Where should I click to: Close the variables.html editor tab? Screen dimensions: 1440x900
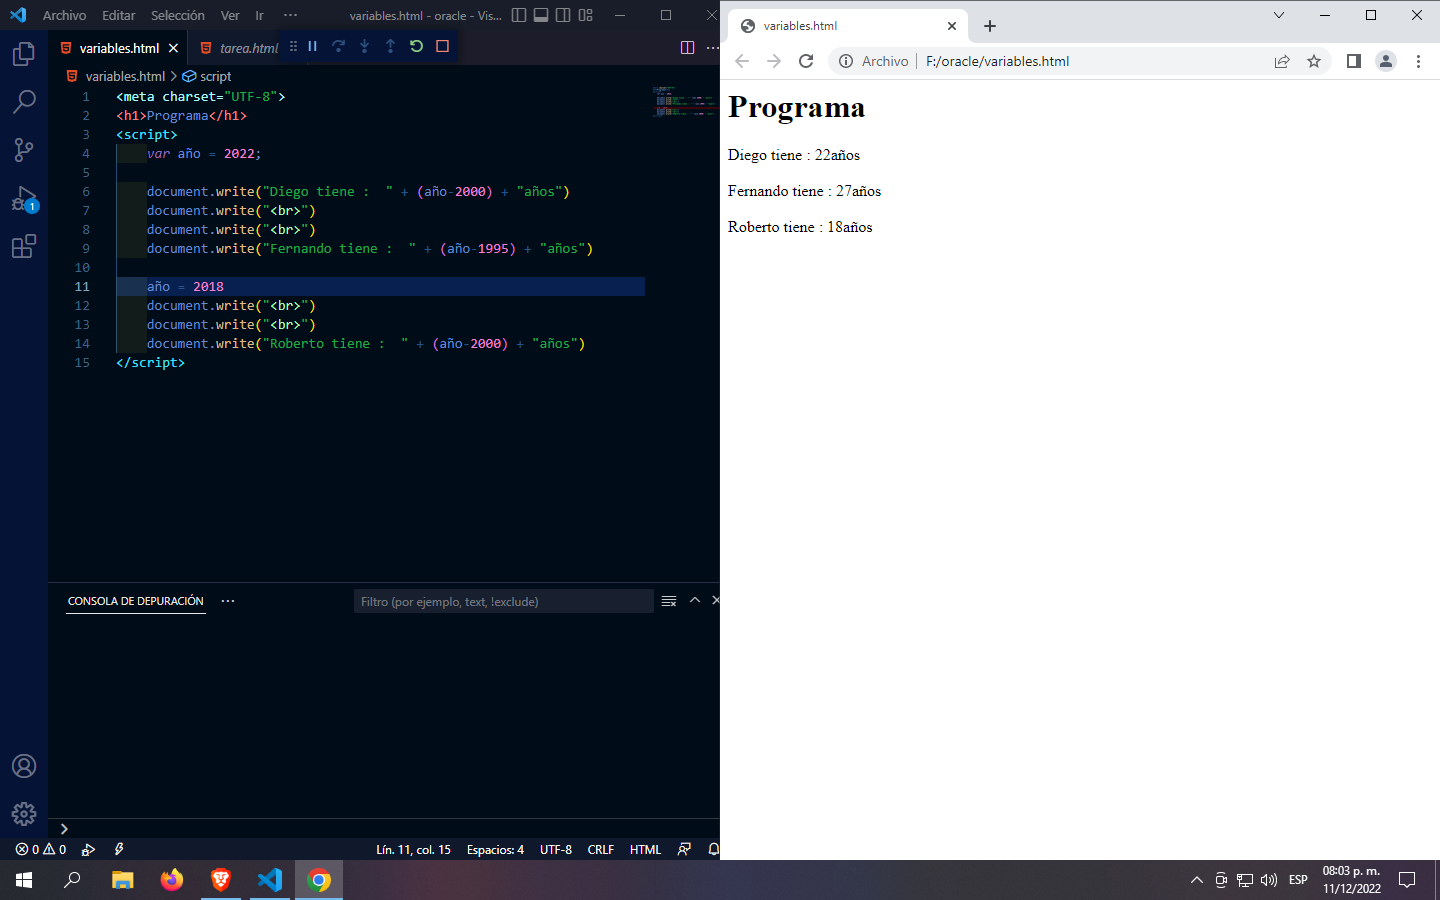173,48
